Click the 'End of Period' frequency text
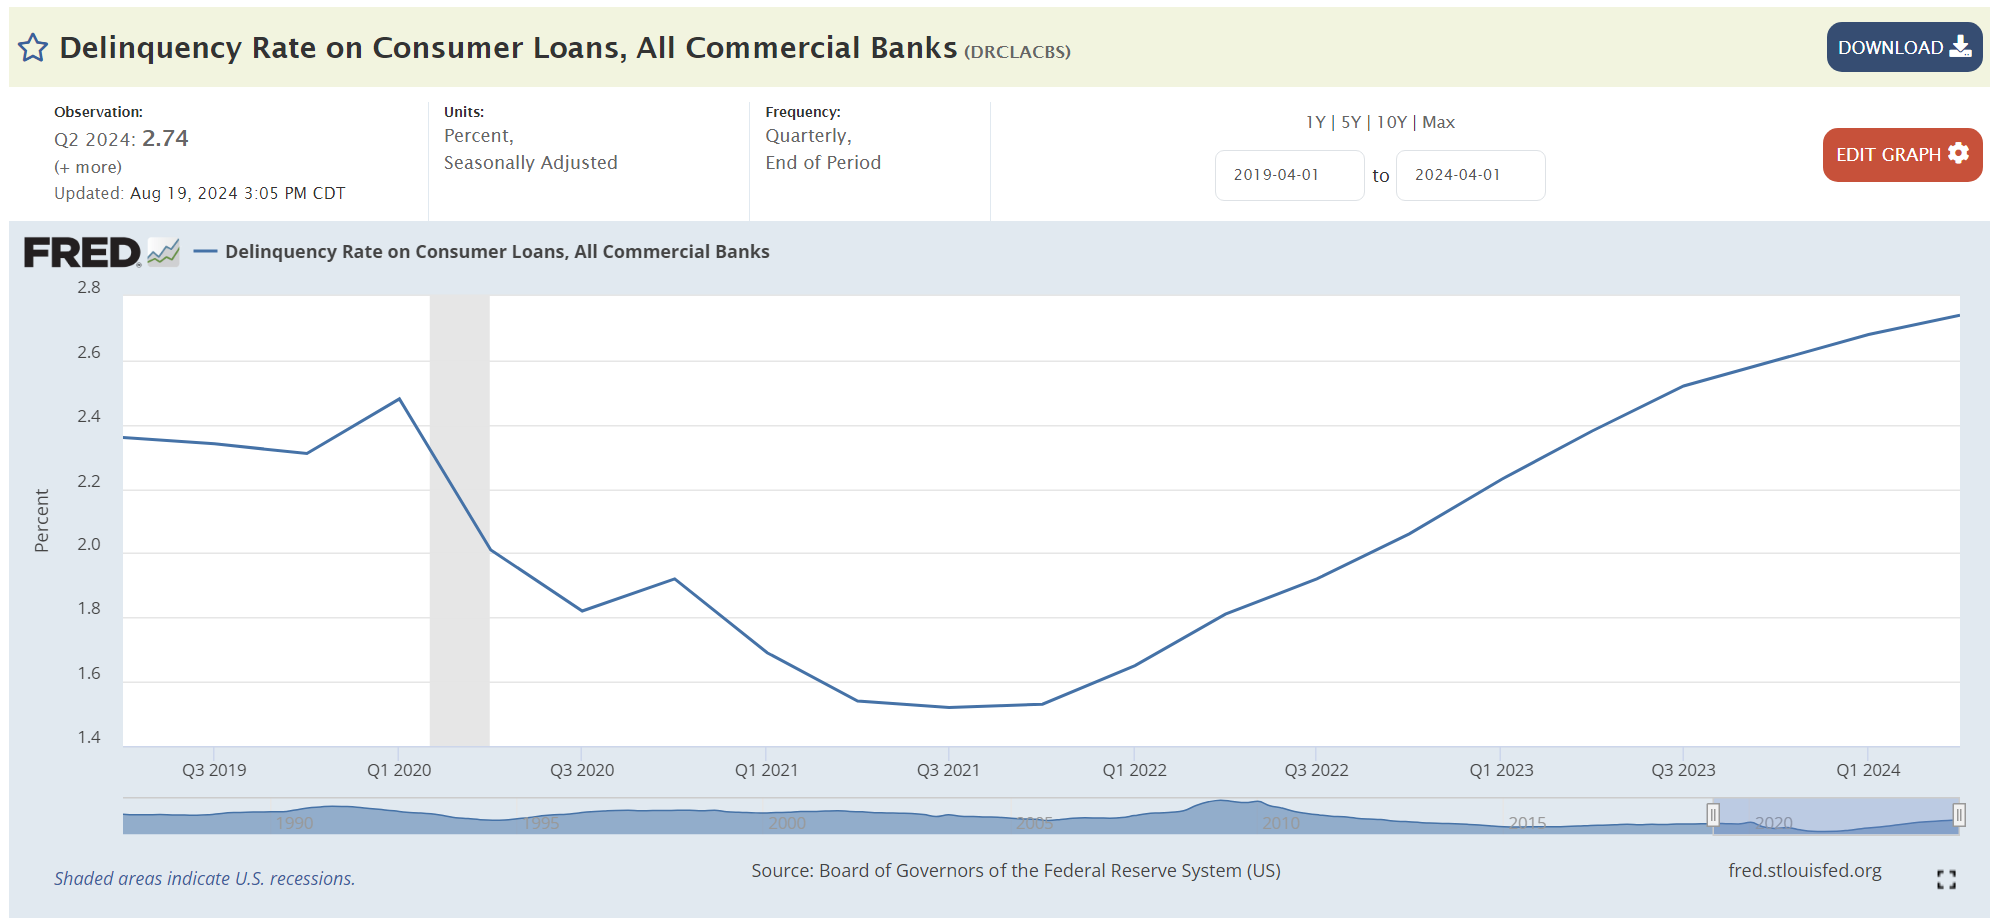 pyautogui.click(x=823, y=163)
